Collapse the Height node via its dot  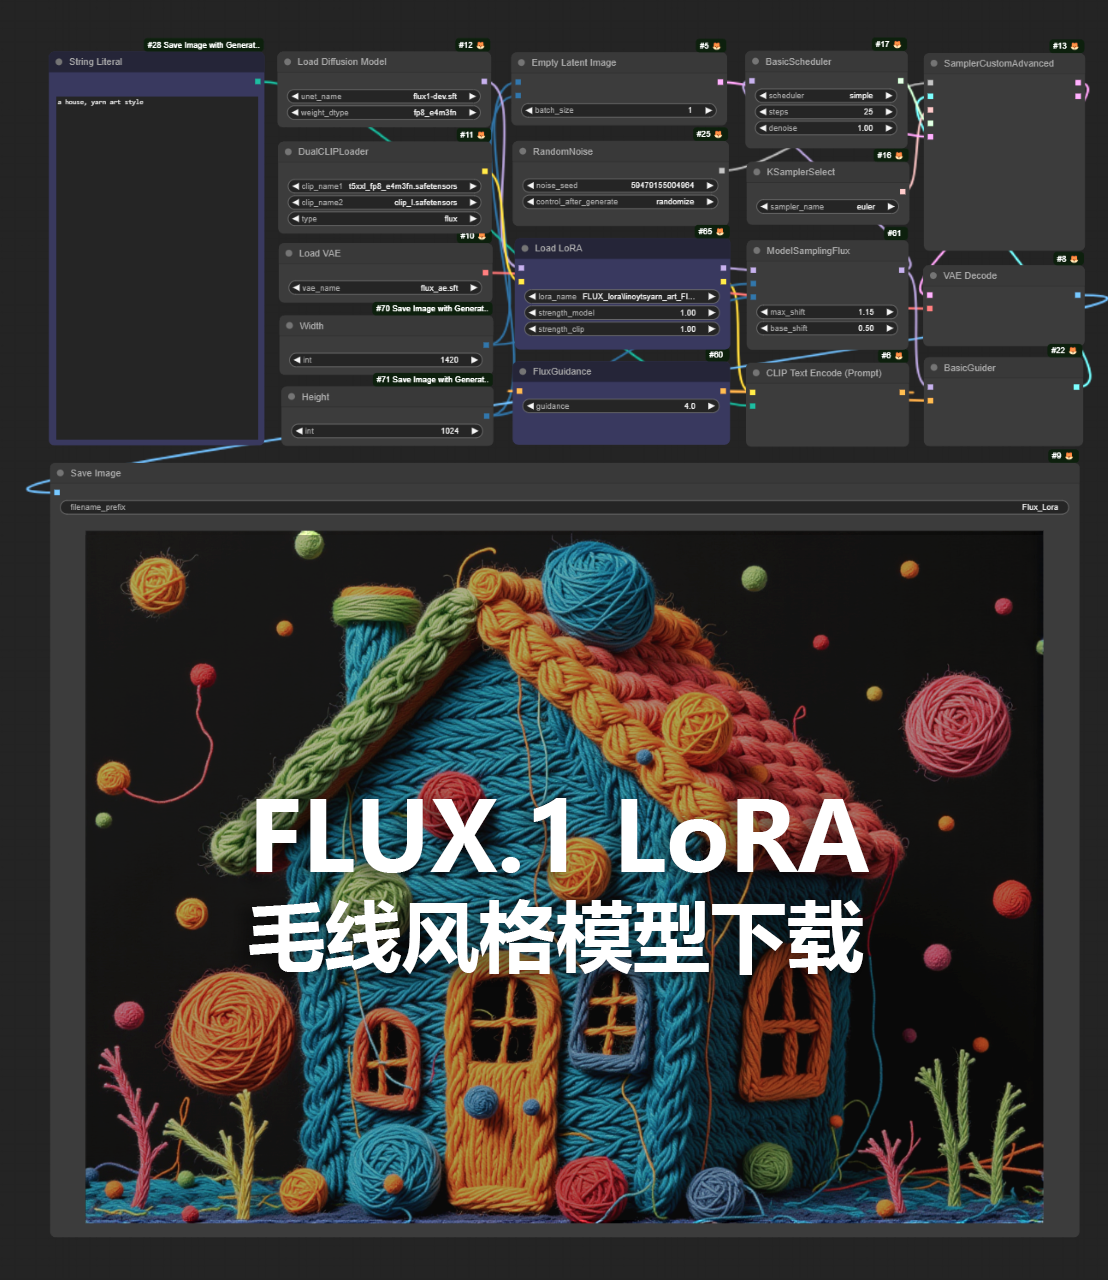click(291, 397)
